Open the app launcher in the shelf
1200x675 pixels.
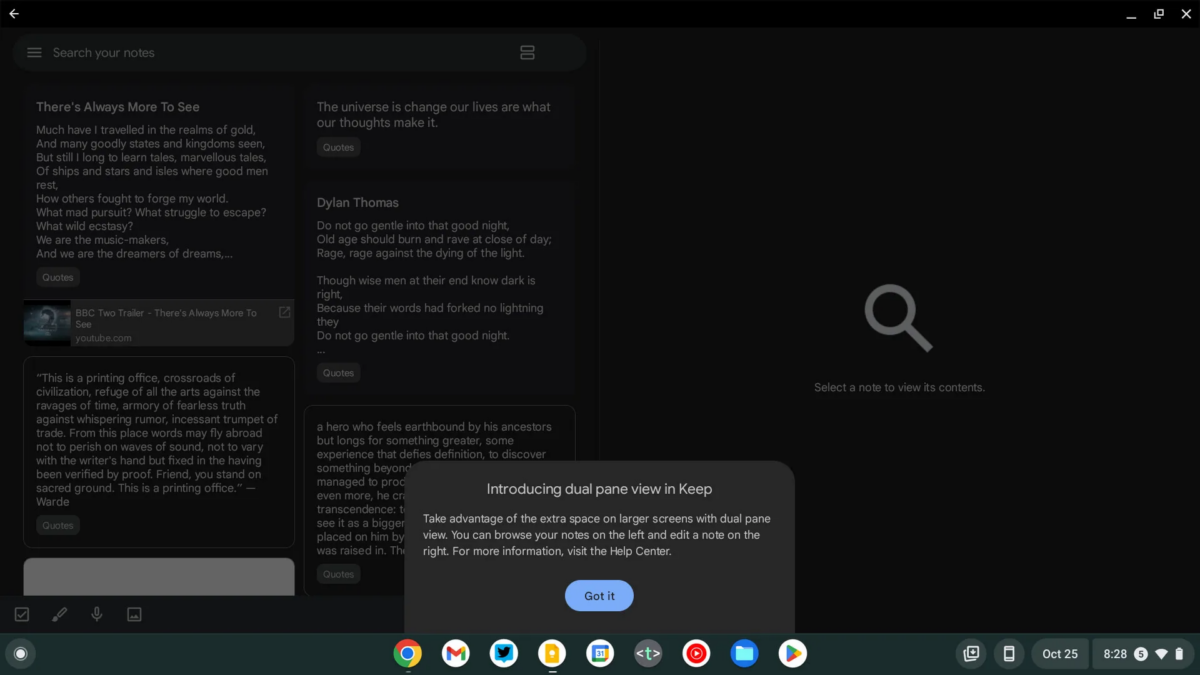(x=20, y=653)
